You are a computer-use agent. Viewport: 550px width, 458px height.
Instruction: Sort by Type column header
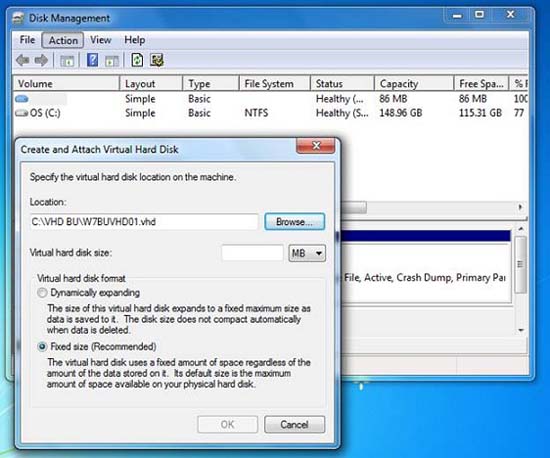click(x=211, y=83)
